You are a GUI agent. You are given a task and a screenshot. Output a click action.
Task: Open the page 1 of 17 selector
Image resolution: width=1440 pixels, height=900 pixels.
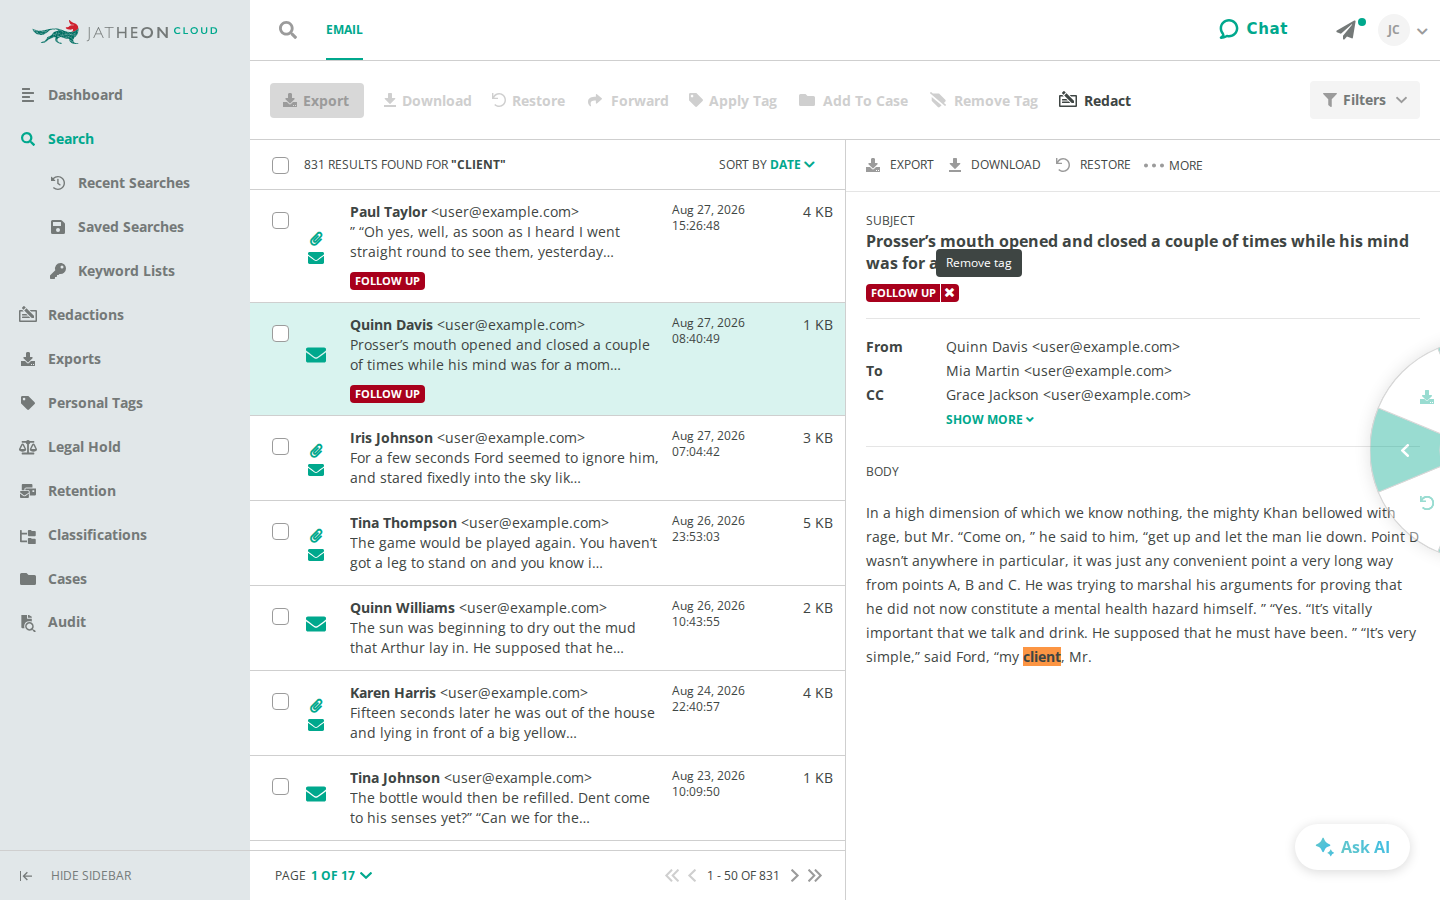click(341, 876)
